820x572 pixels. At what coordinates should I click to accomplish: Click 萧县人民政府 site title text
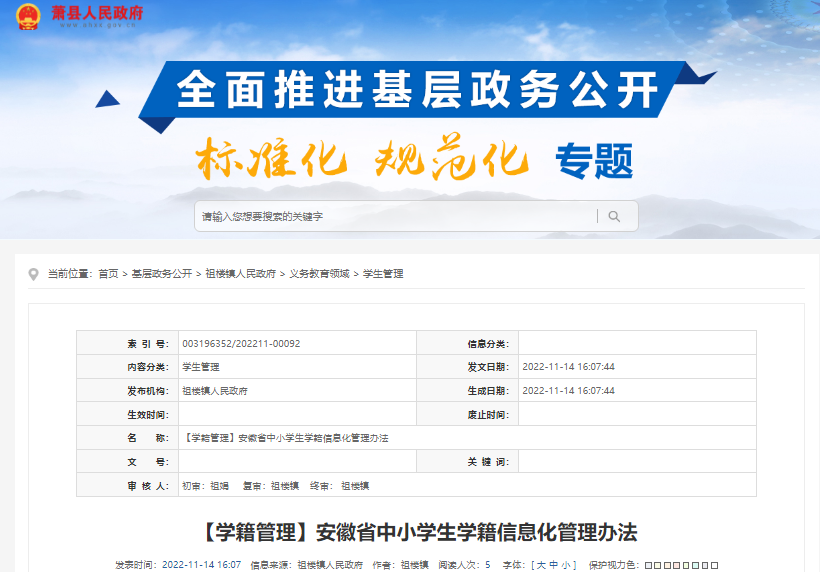pos(97,13)
